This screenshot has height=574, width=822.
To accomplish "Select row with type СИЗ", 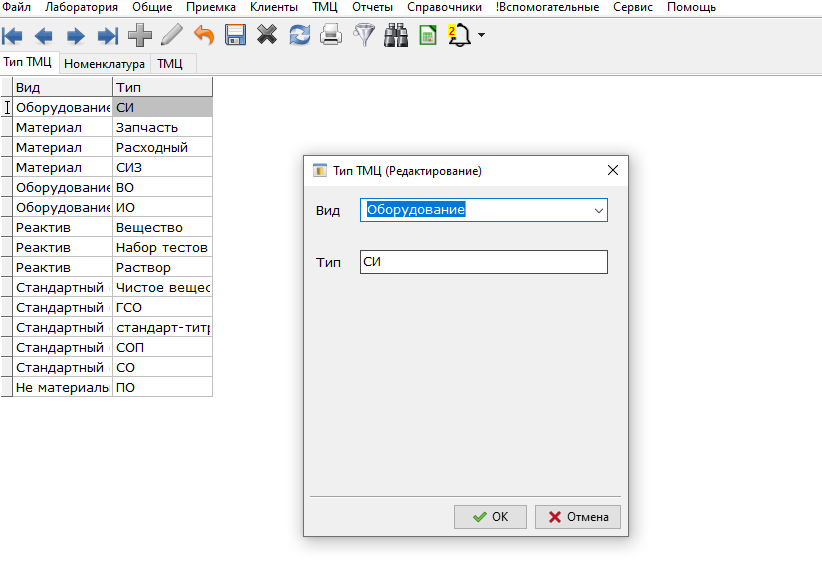I will tap(106, 168).
